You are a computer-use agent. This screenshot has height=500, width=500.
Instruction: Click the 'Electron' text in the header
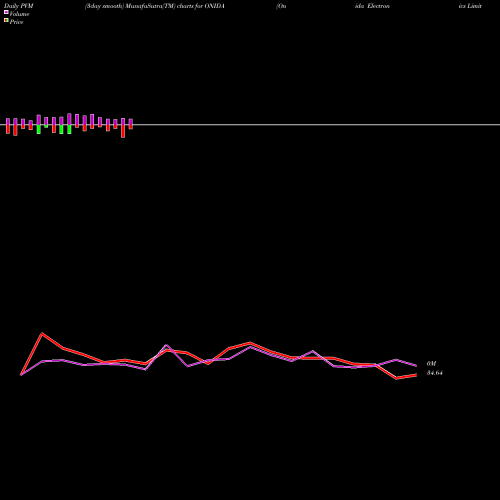pos(378,6)
